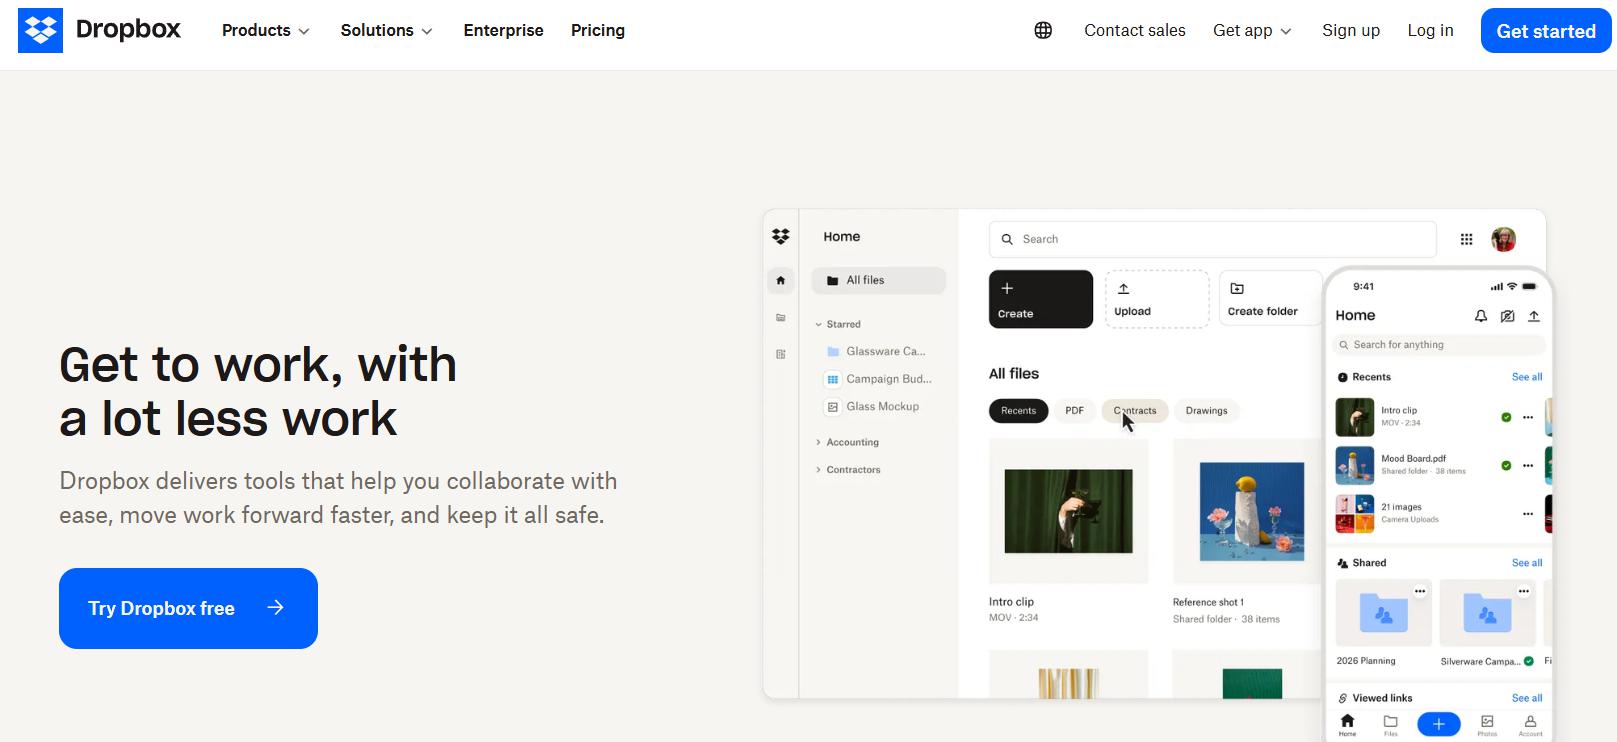Collapse the Starred section in sidebar
The image size is (1617, 742).
[818, 324]
